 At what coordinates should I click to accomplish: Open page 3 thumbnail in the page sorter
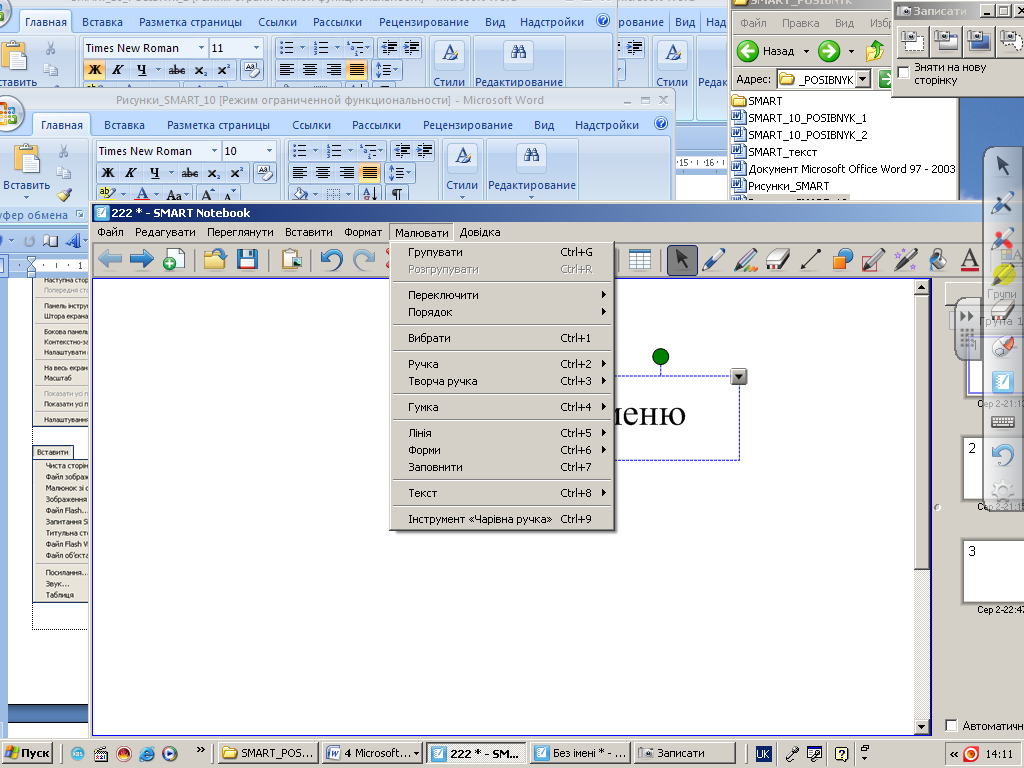[993, 571]
